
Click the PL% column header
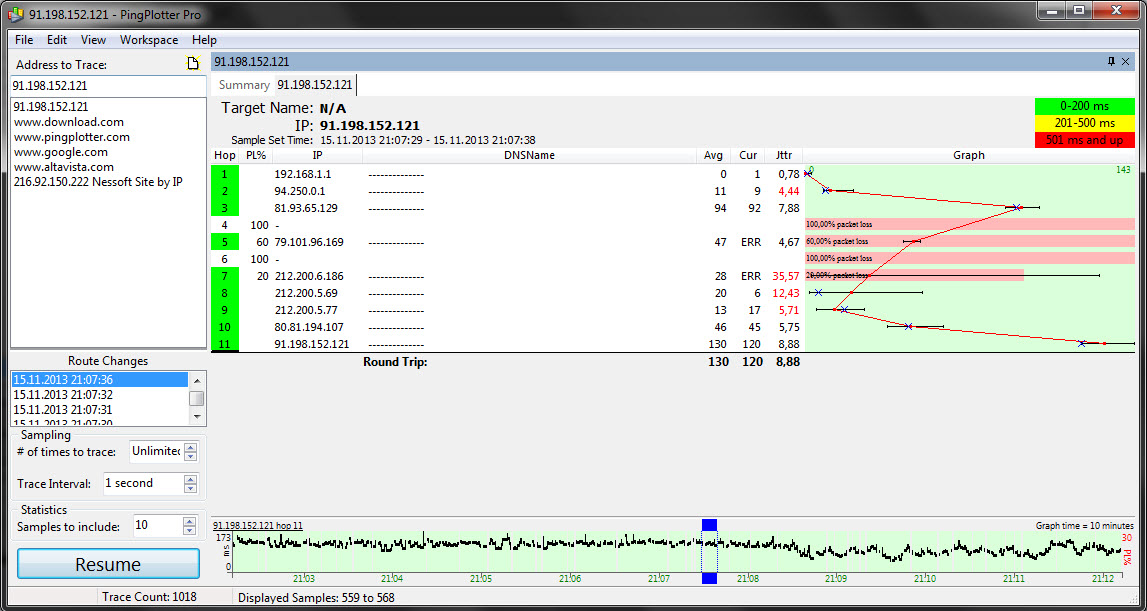coord(255,155)
